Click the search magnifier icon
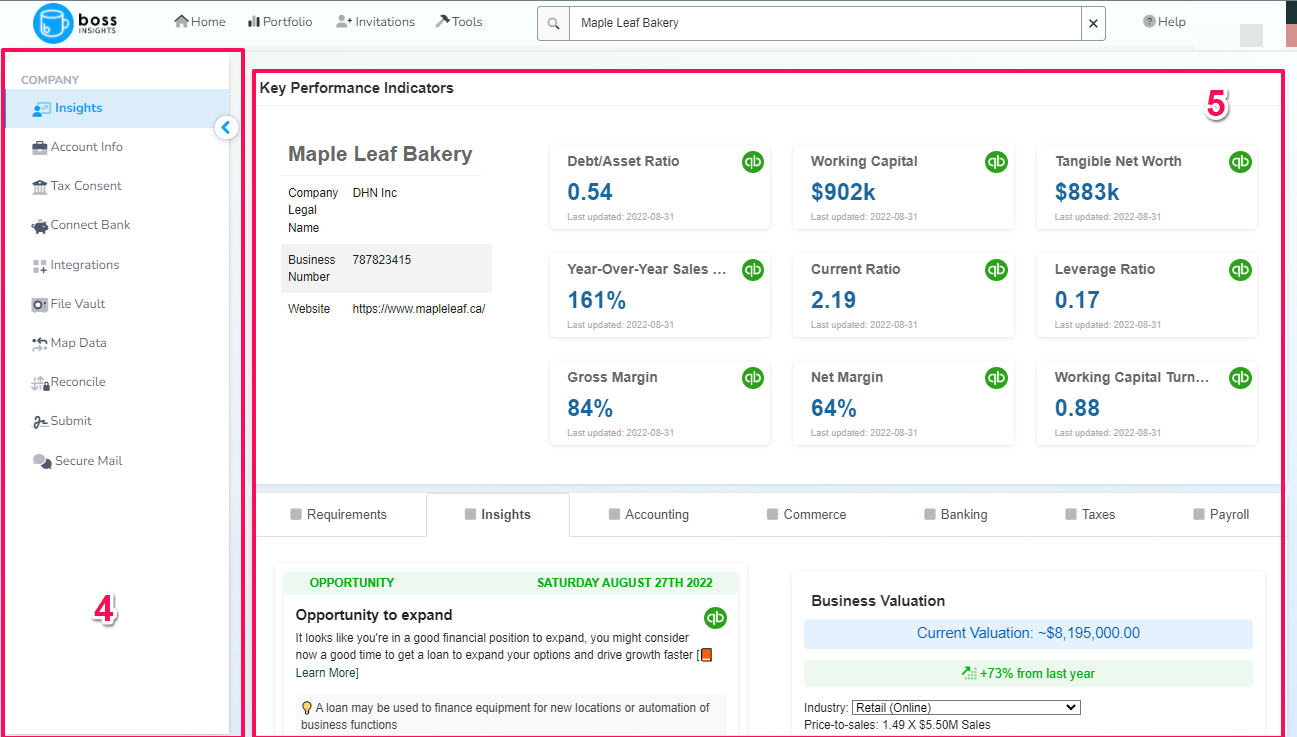Viewport: 1297px width, 737px height. [553, 23]
